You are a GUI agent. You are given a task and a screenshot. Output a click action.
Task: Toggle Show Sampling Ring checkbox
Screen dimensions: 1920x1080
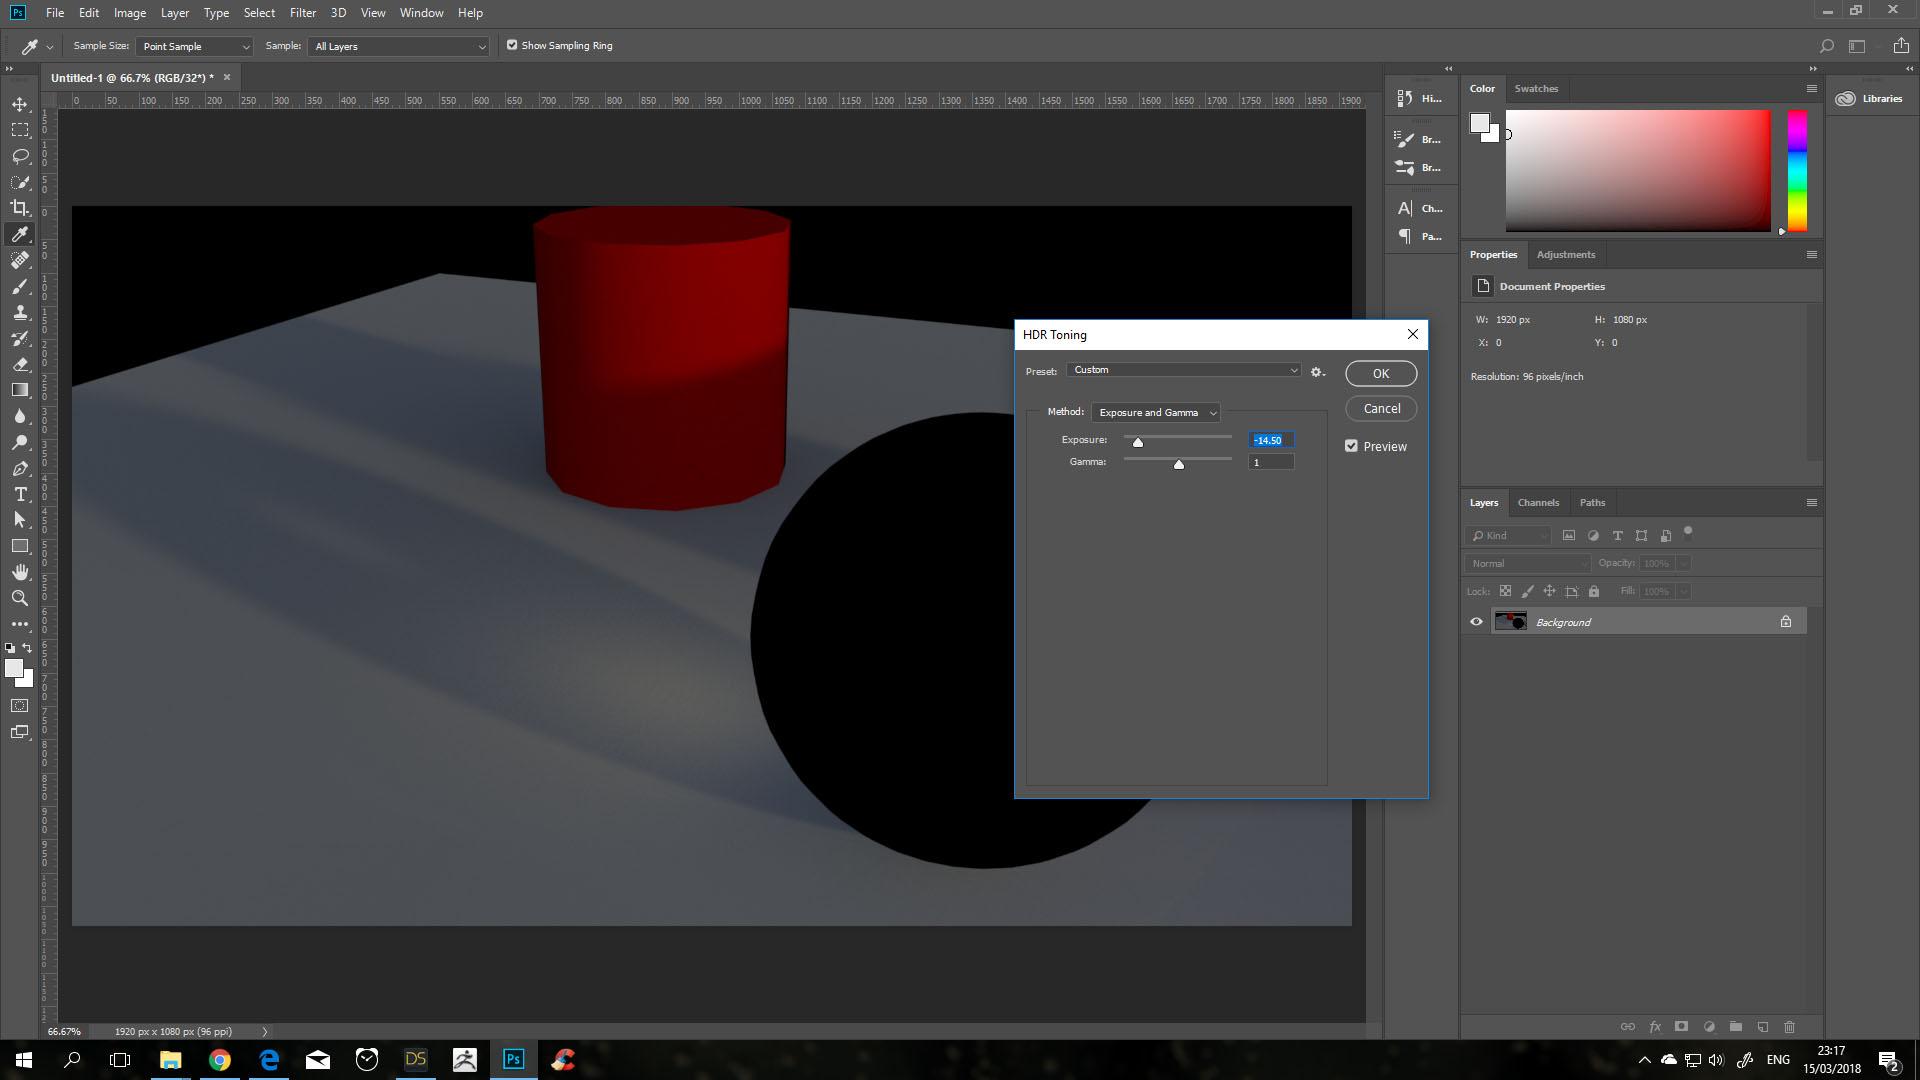click(512, 45)
